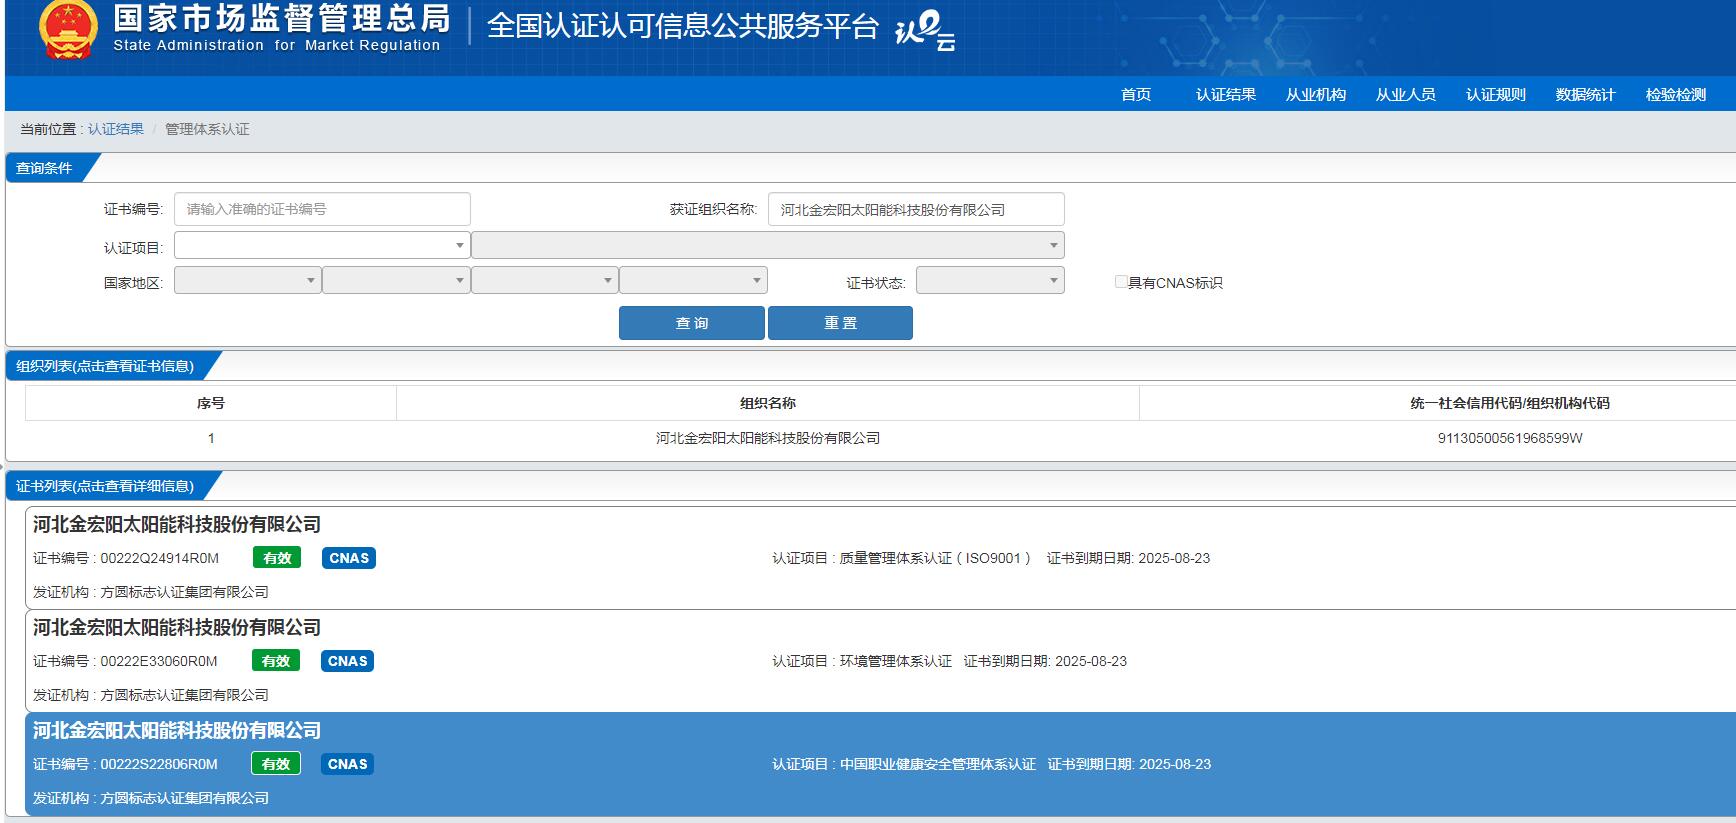Click the 发证机构 text under certificate 00222S22806R0M
Image resolution: width=1736 pixels, height=823 pixels.
(151, 798)
